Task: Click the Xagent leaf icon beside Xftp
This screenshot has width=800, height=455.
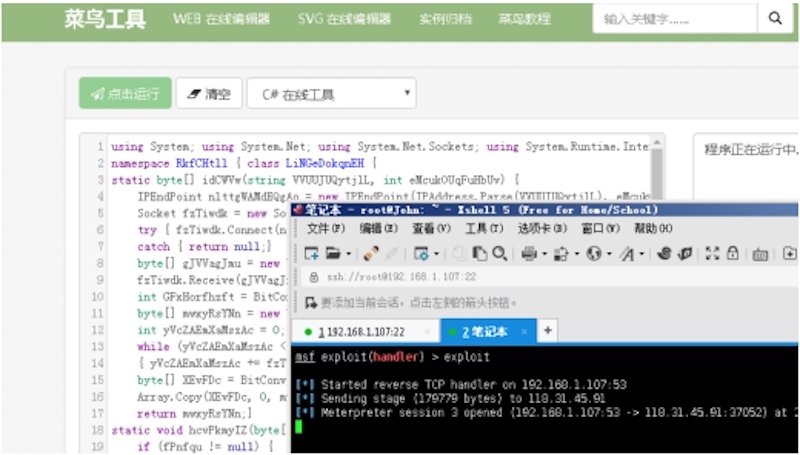Action: click(685, 253)
